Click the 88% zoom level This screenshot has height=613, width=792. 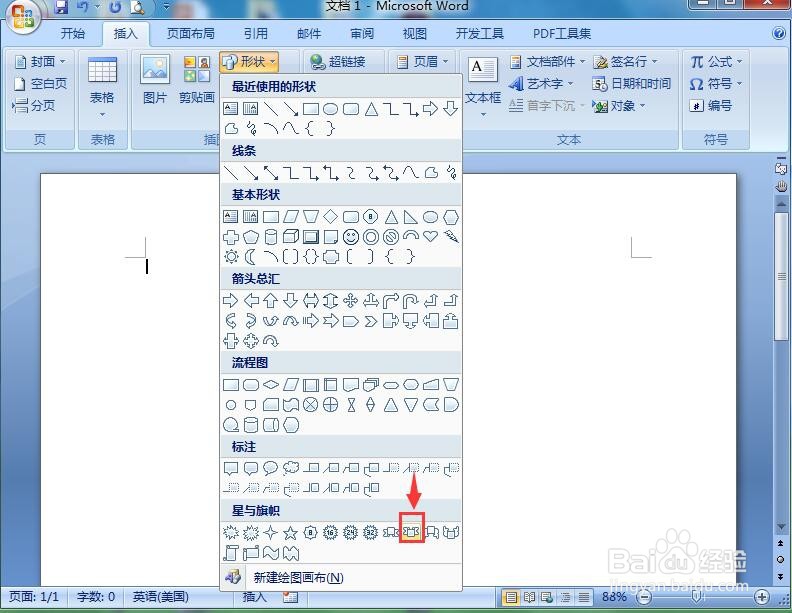614,597
